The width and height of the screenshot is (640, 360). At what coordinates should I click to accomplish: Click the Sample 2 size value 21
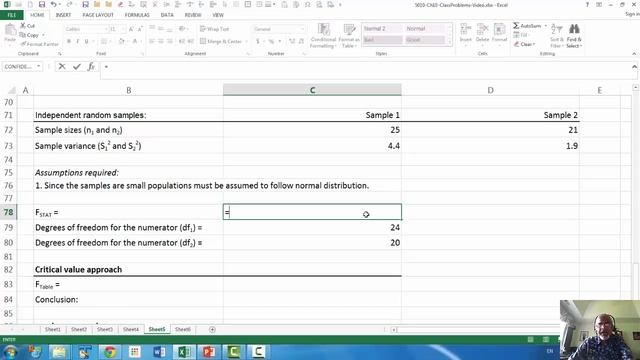pyautogui.click(x=490, y=130)
